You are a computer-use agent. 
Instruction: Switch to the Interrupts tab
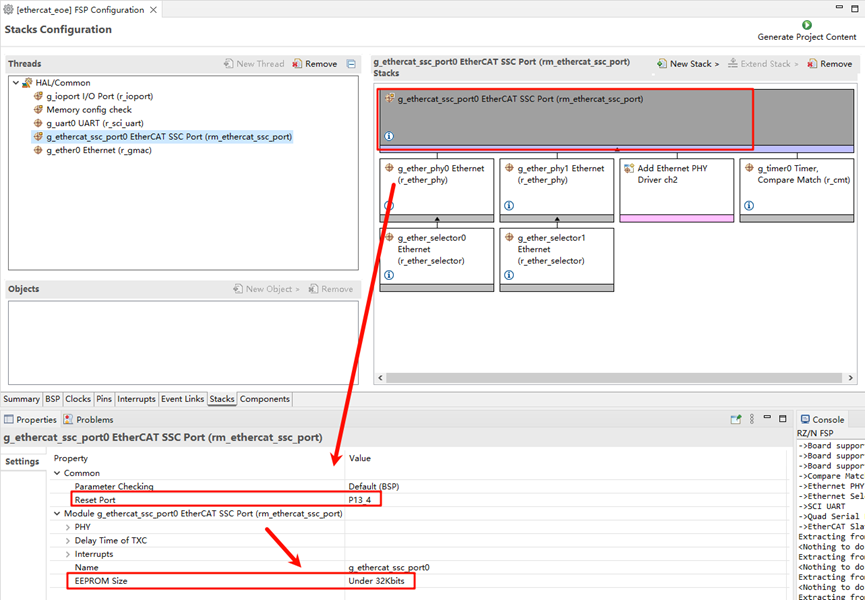click(x=136, y=399)
